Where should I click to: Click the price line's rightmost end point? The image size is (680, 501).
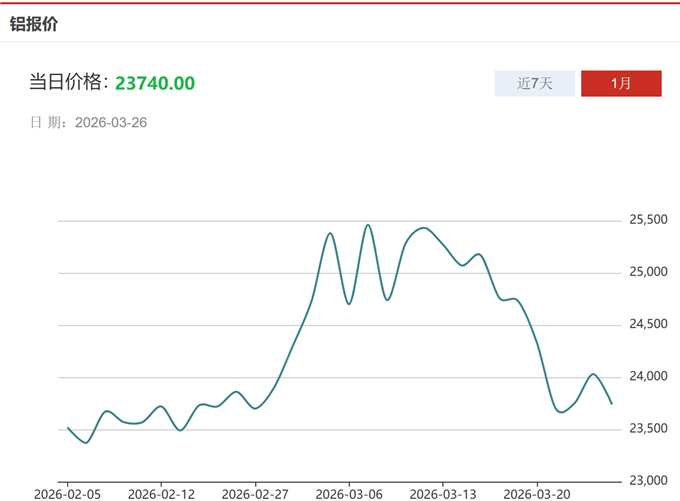[612, 403]
